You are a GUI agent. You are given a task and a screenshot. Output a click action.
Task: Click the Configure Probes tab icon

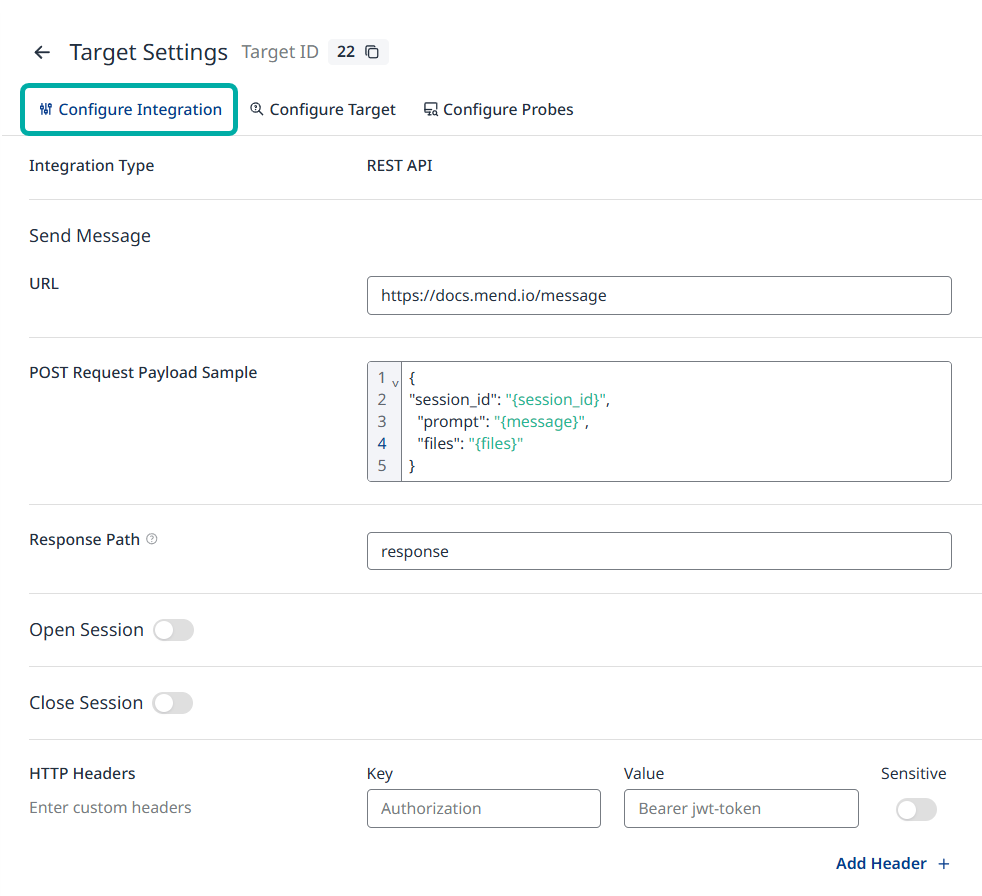click(x=430, y=110)
